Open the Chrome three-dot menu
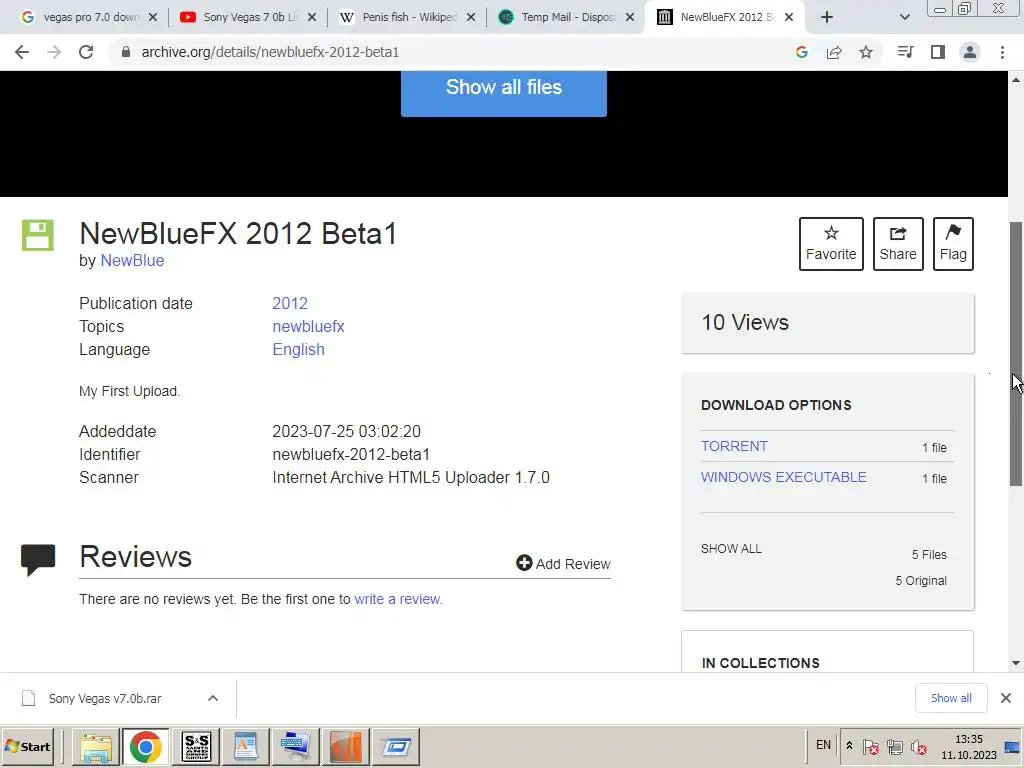Image resolution: width=1024 pixels, height=768 pixels. click(x=1002, y=52)
